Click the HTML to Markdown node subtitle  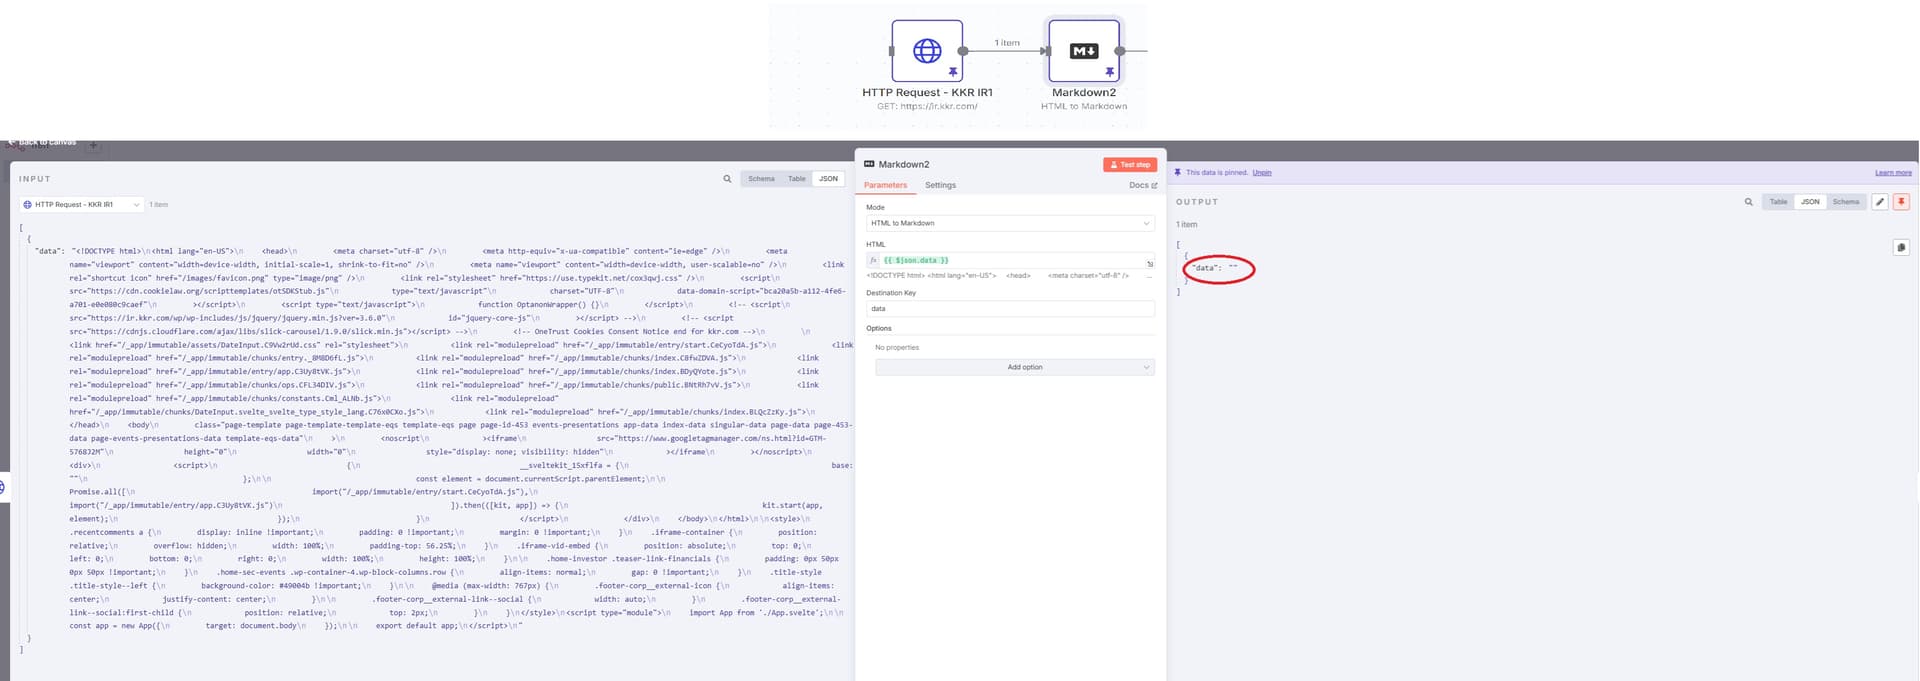coord(1084,106)
